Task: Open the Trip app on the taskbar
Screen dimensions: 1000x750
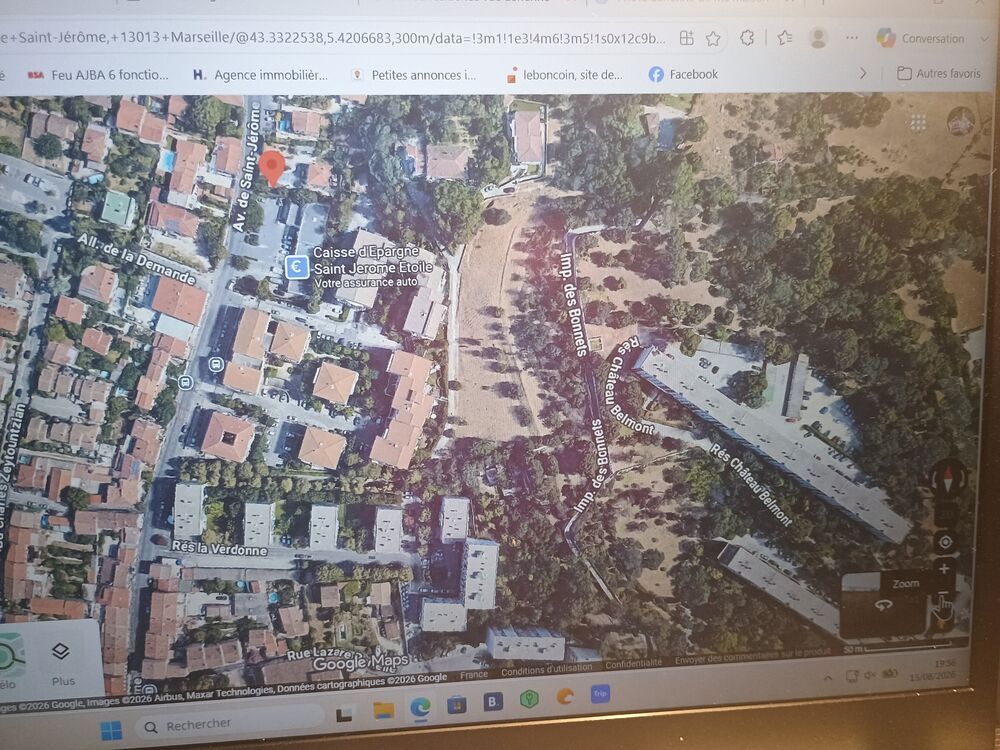Action: pos(600,694)
